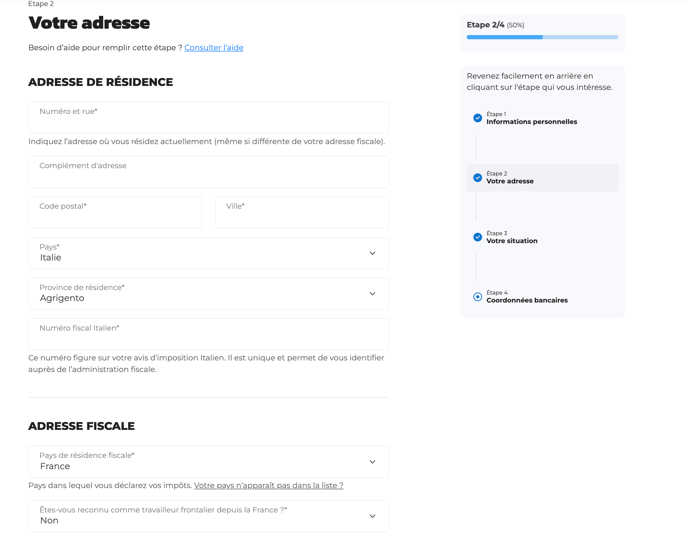Viewport: 688px width, 535px height.
Task: Open the Pays de résidence fiscale dropdown
Action: [x=208, y=462]
